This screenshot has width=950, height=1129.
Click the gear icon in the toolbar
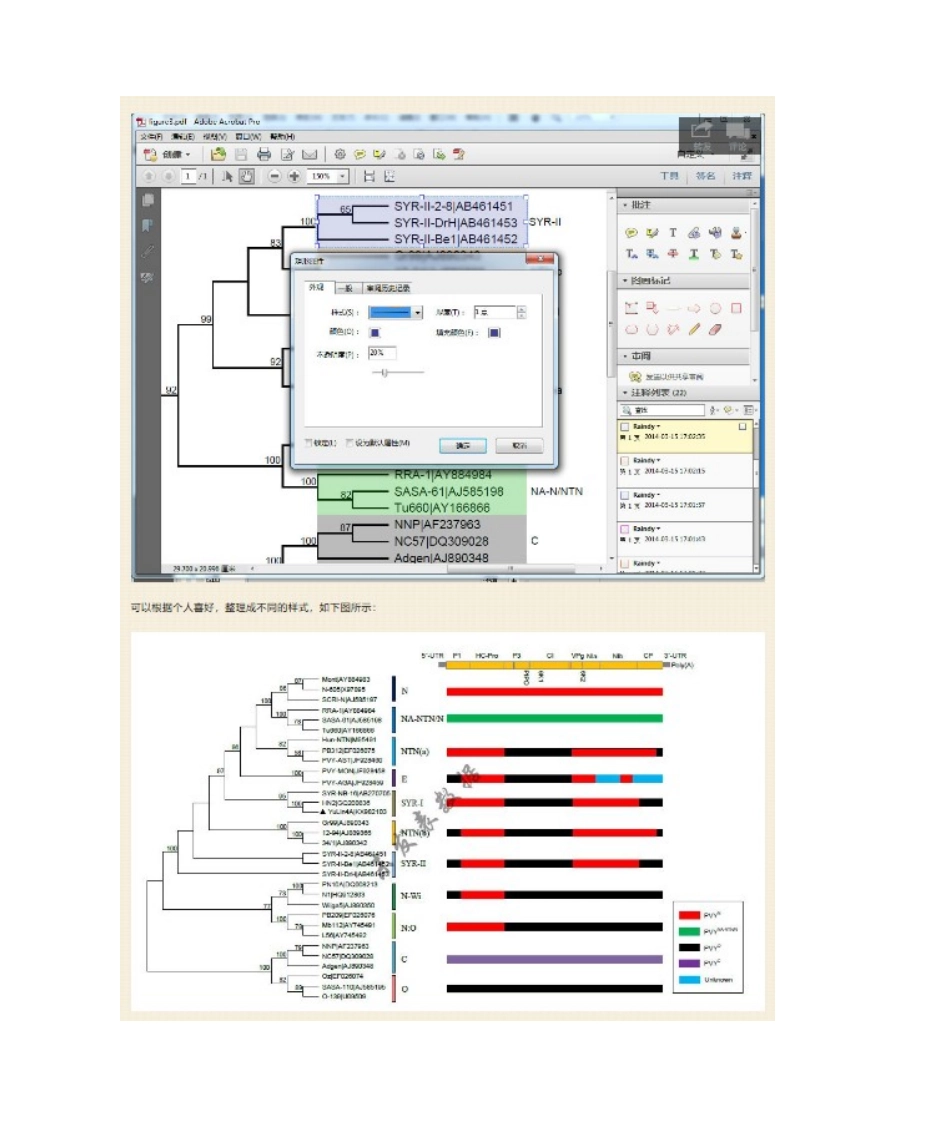[340, 154]
